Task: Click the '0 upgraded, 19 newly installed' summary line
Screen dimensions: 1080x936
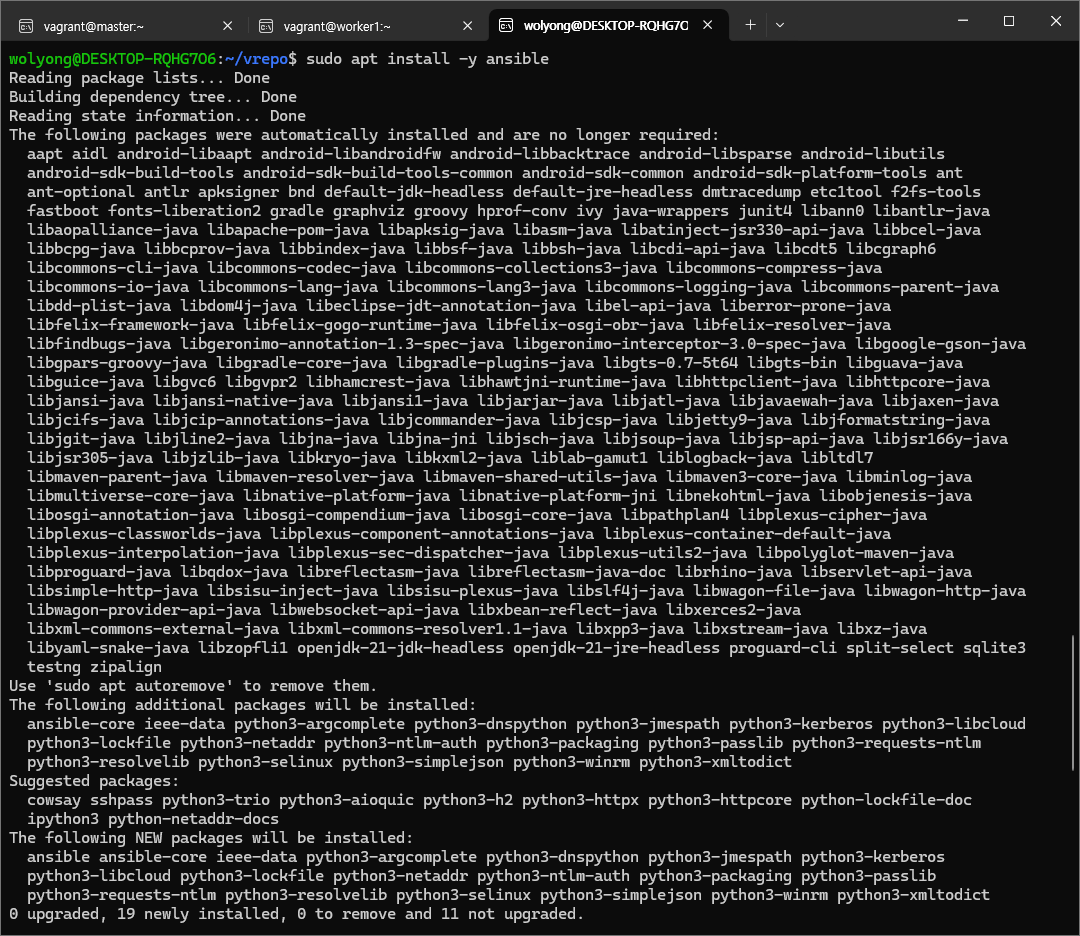Action: click(x=296, y=914)
